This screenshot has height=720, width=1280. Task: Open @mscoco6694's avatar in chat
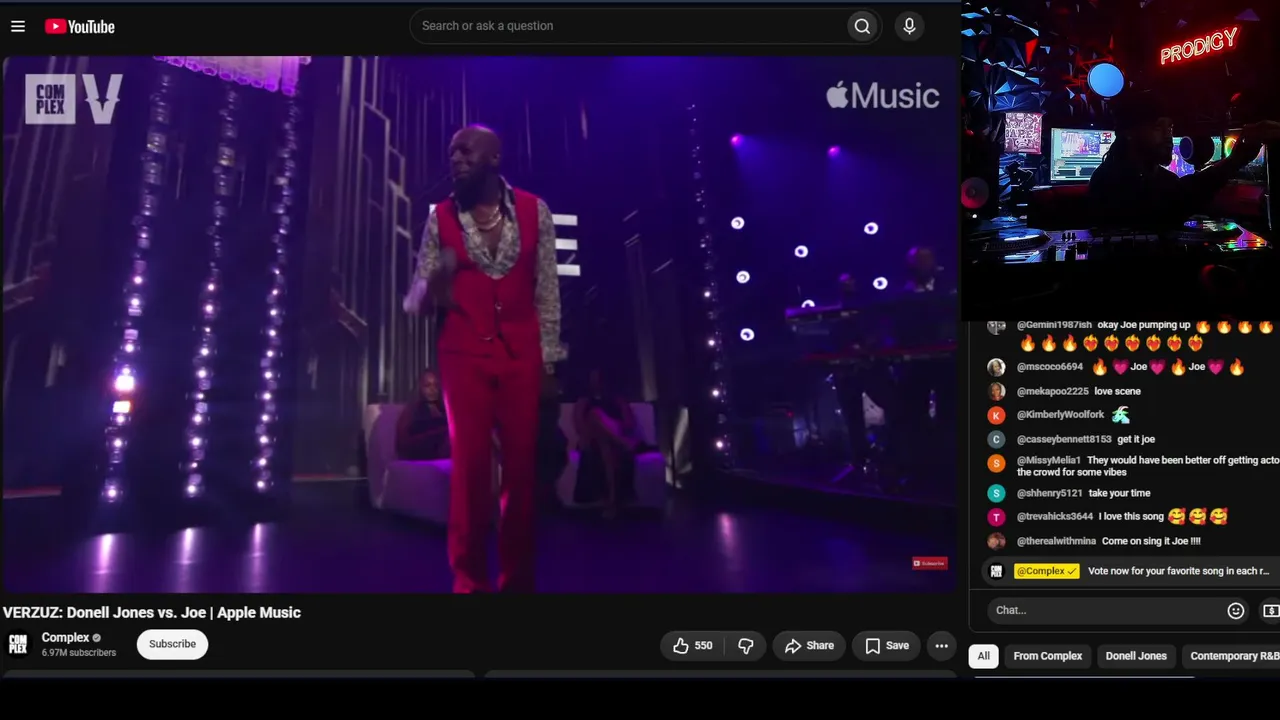click(x=996, y=367)
